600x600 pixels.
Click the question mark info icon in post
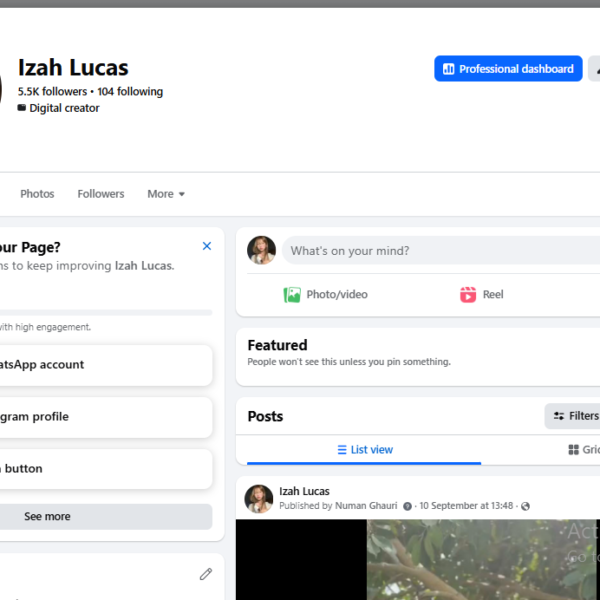click(x=408, y=506)
